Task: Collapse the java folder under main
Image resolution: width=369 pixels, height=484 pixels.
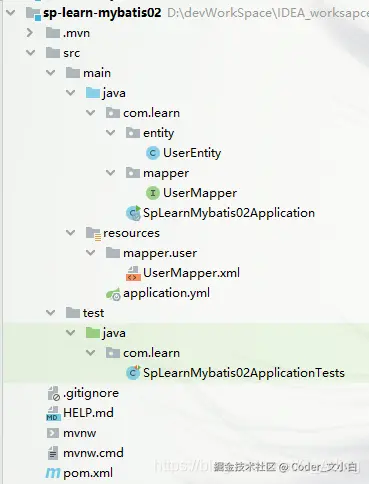Action: click(71, 93)
